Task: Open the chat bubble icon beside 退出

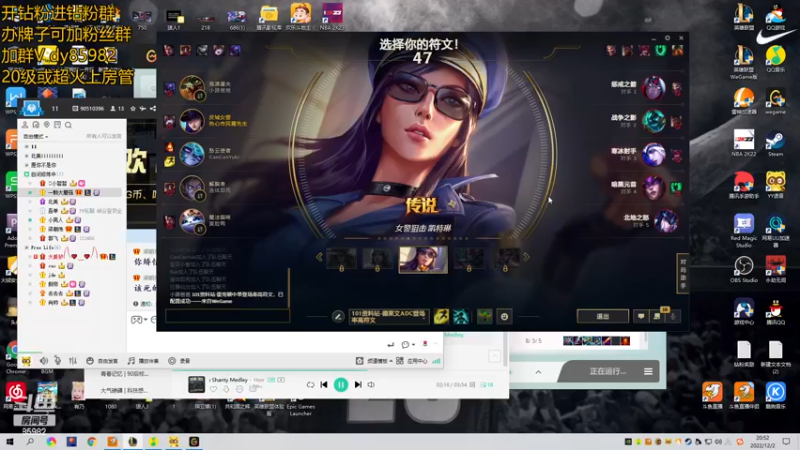Action: [x=641, y=316]
